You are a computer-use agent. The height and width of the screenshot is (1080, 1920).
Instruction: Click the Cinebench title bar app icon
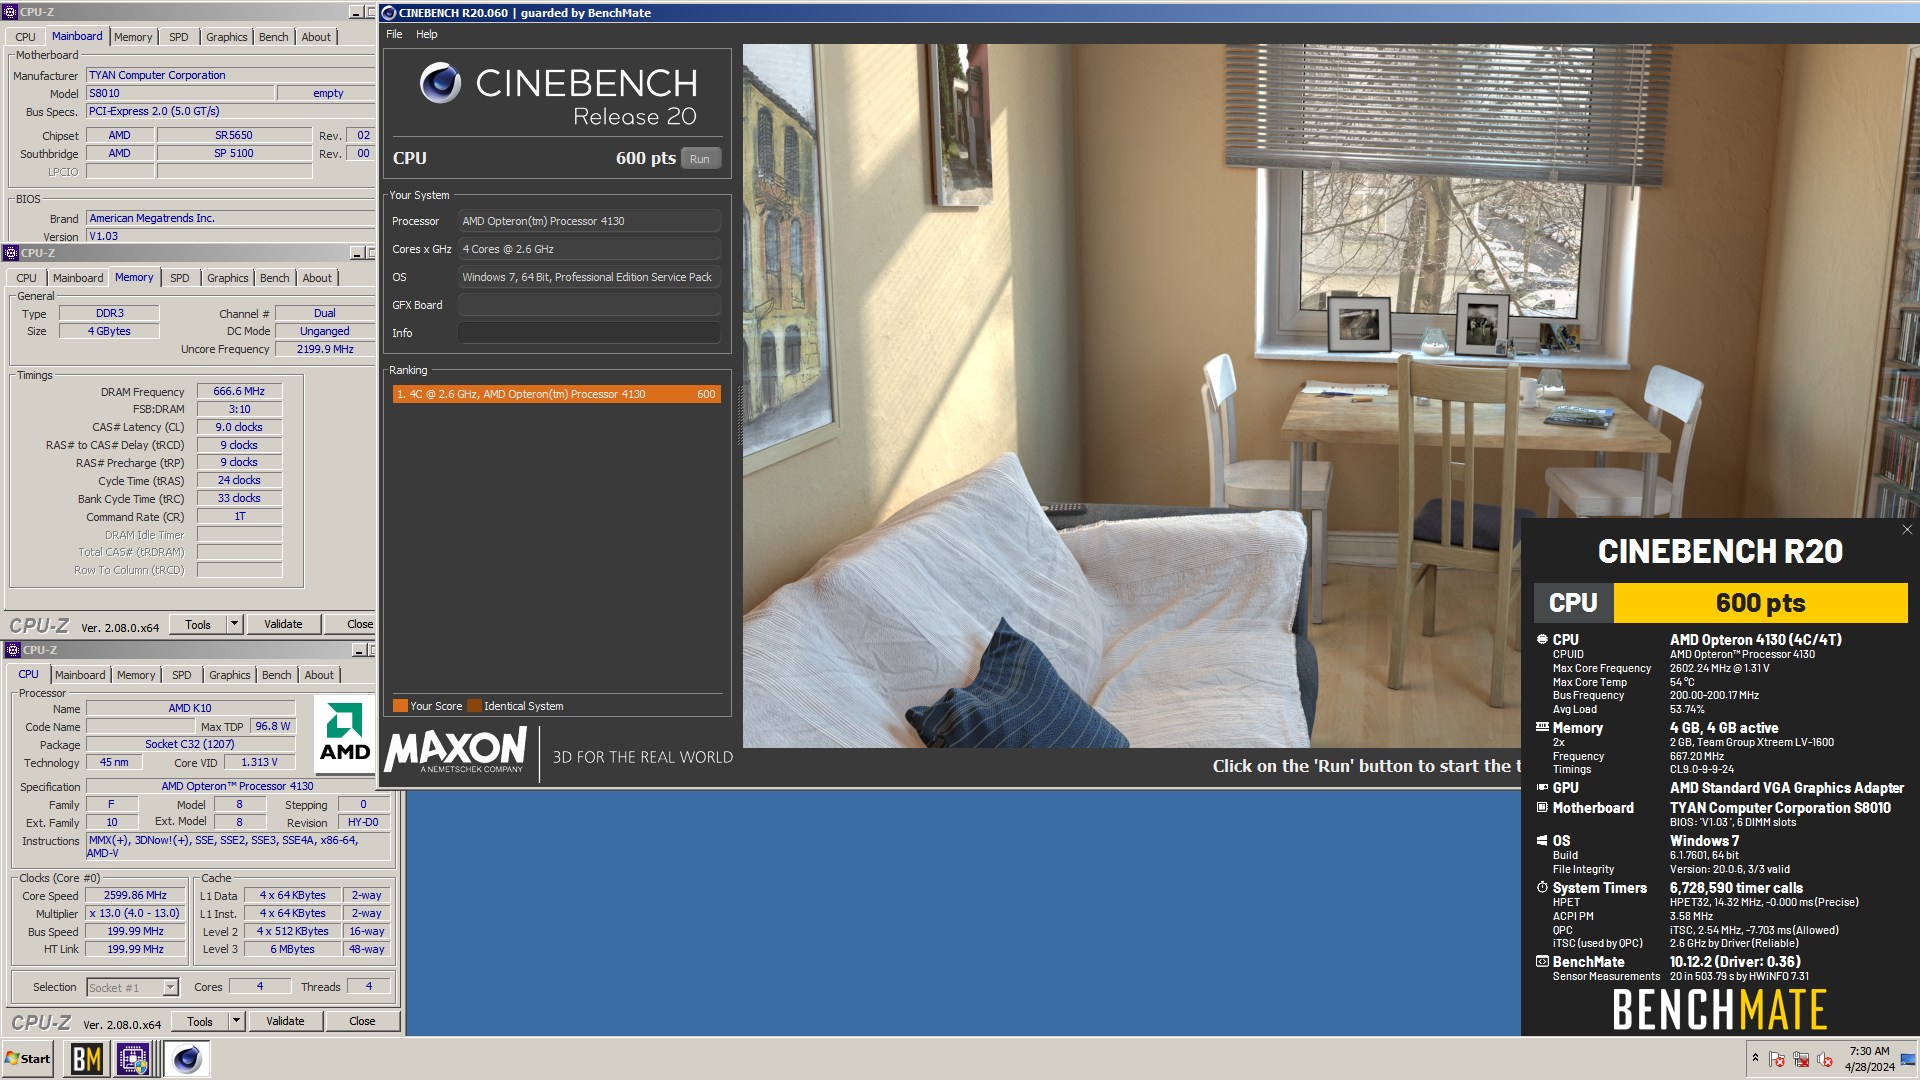[389, 13]
